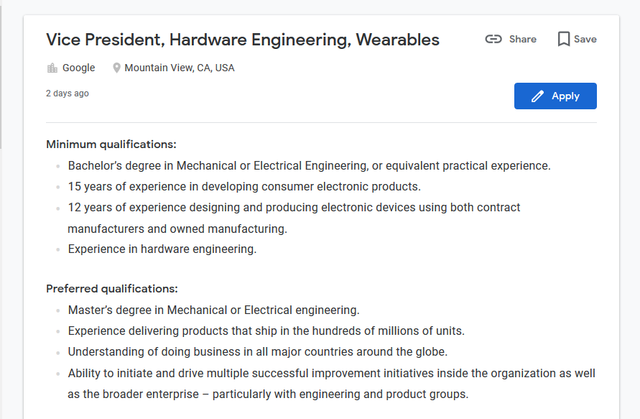This screenshot has height=419, width=640.
Task: Click the 15 years of experience bullet
Action: pos(244,187)
